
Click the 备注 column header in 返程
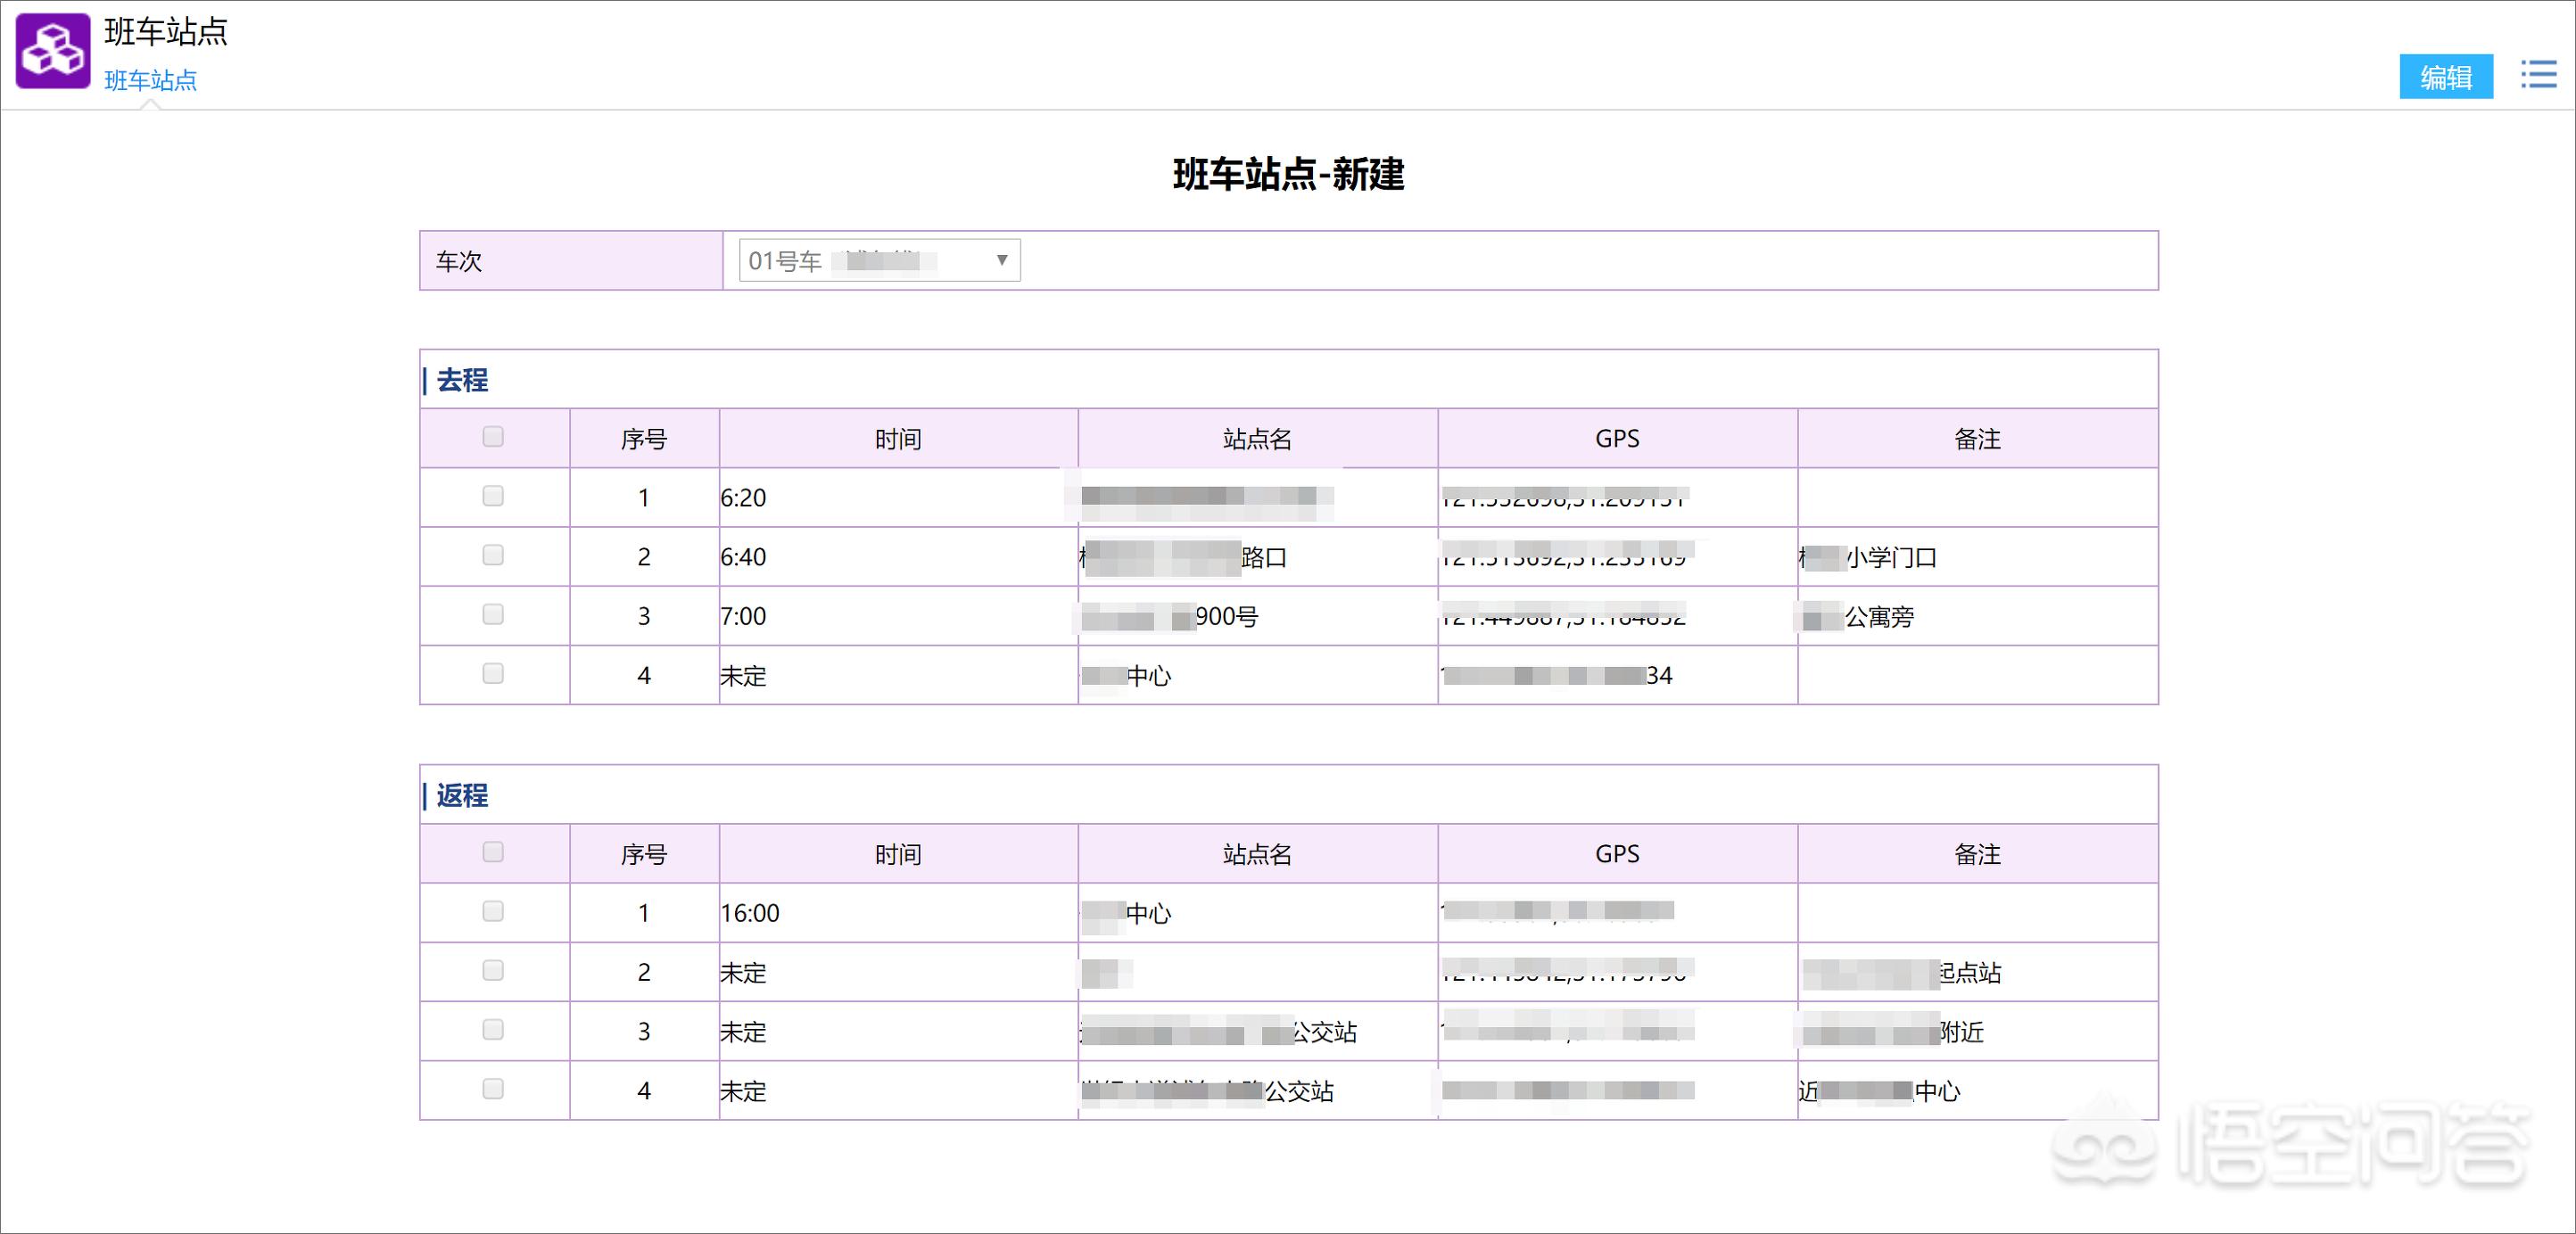tap(1977, 854)
